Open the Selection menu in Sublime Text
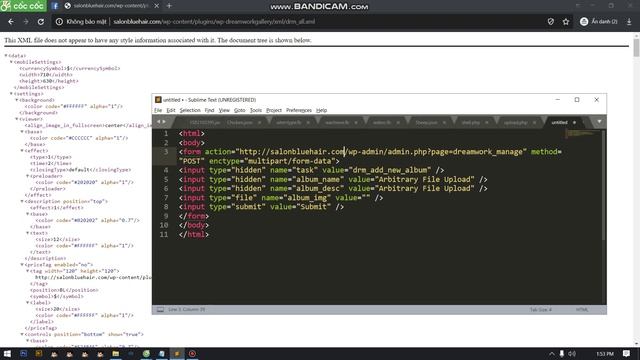 point(190,110)
